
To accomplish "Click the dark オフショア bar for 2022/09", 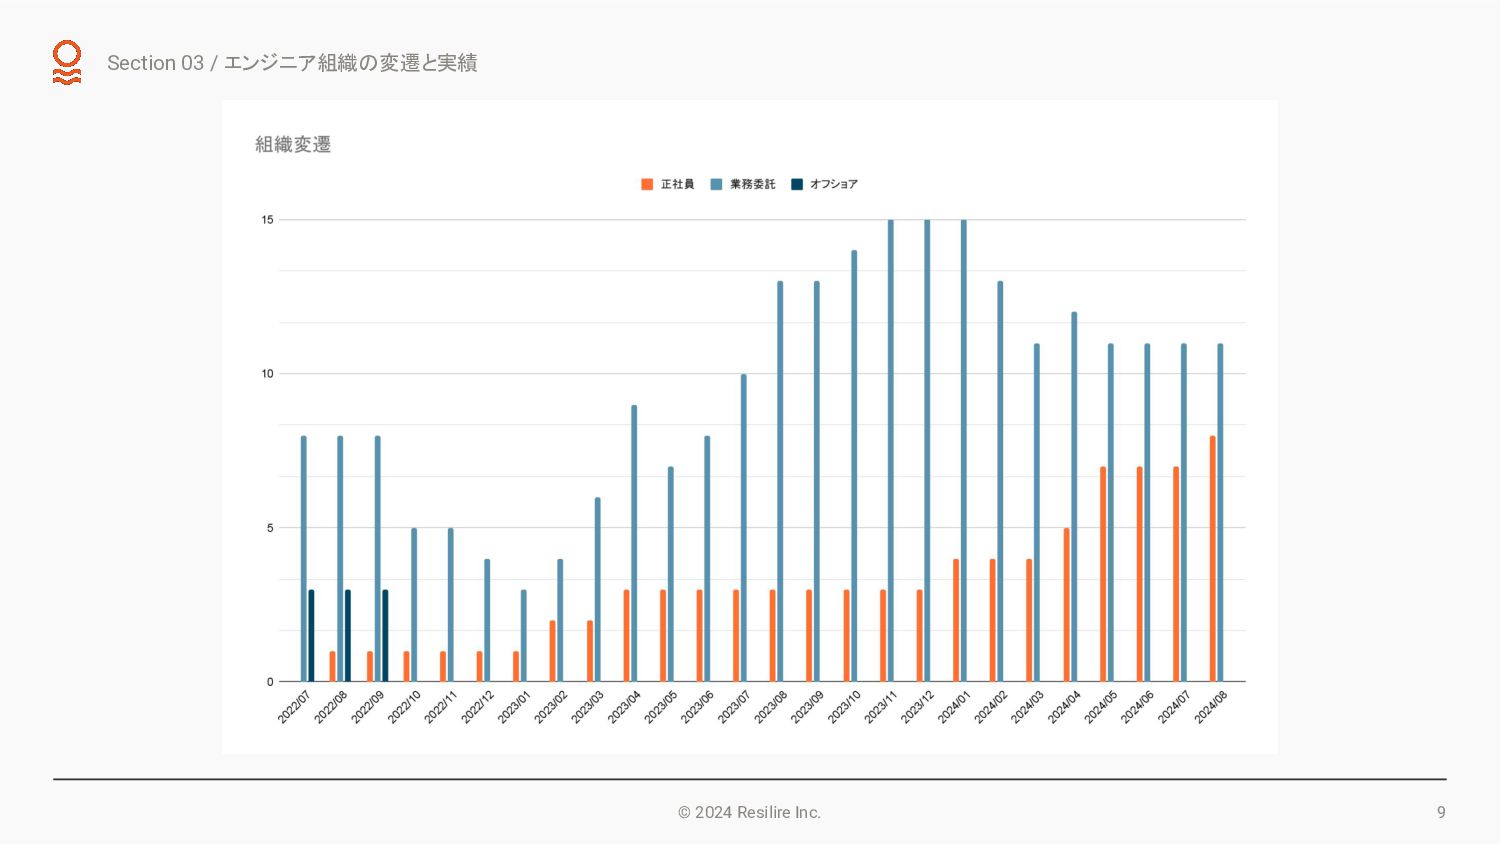I will (385, 636).
